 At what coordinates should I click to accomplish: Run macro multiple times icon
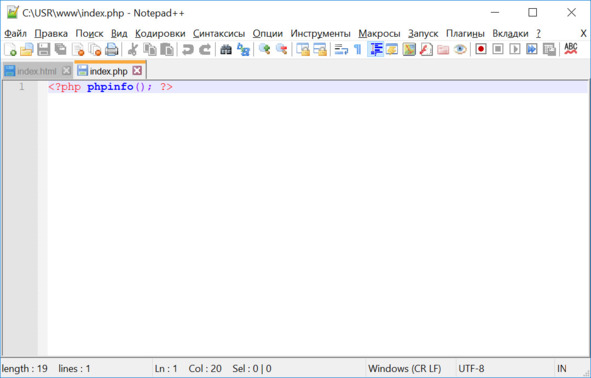point(532,49)
